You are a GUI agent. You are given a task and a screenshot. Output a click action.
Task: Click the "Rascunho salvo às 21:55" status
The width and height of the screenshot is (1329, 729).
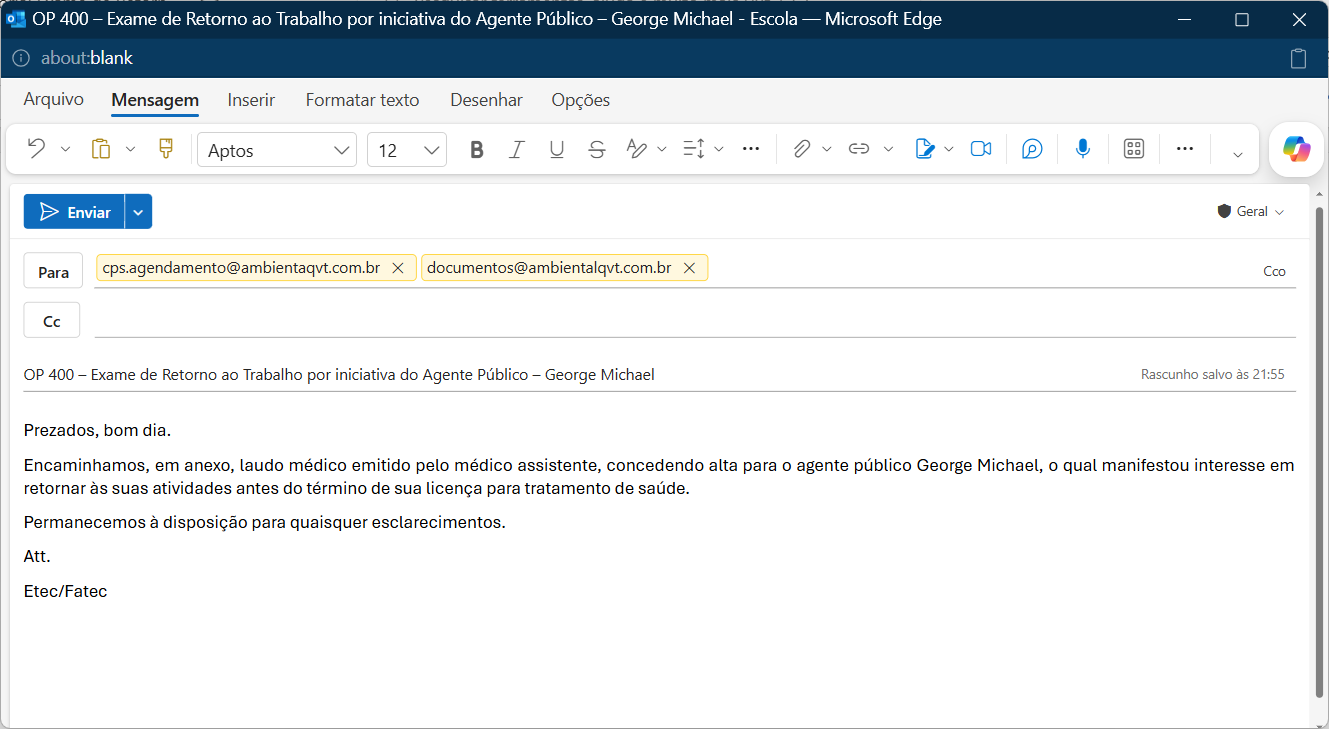pos(1213,375)
